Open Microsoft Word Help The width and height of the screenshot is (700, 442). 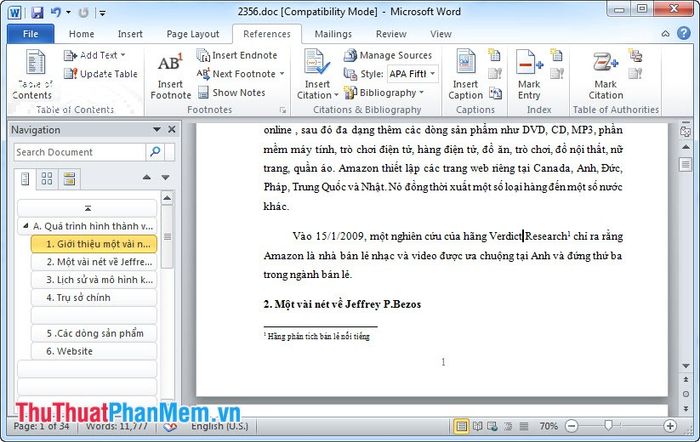(683, 33)
